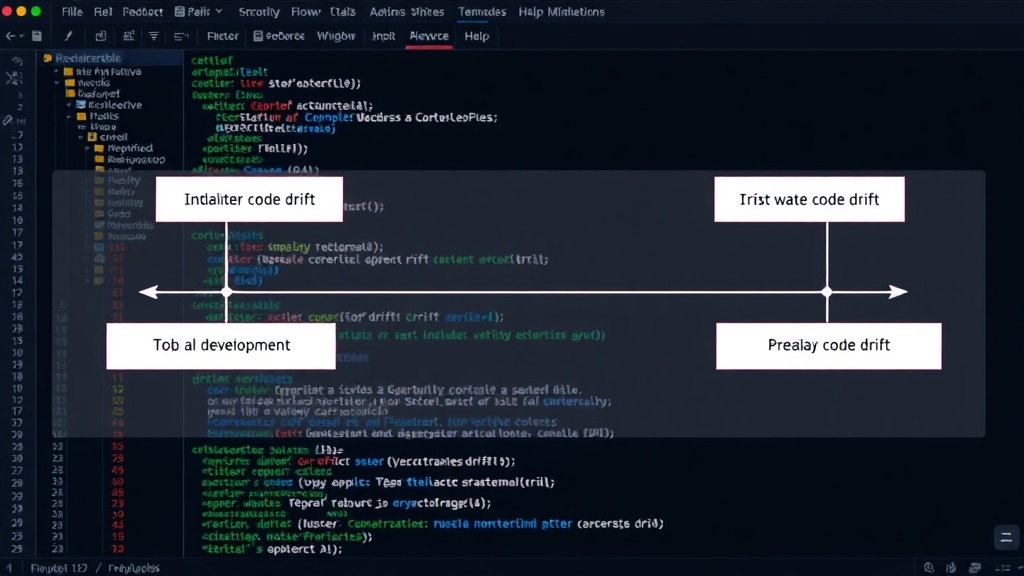Screen dimensions: 1024x576
Task: Expand the 'crreil' tree node
Action: click(x=81, y=137)
